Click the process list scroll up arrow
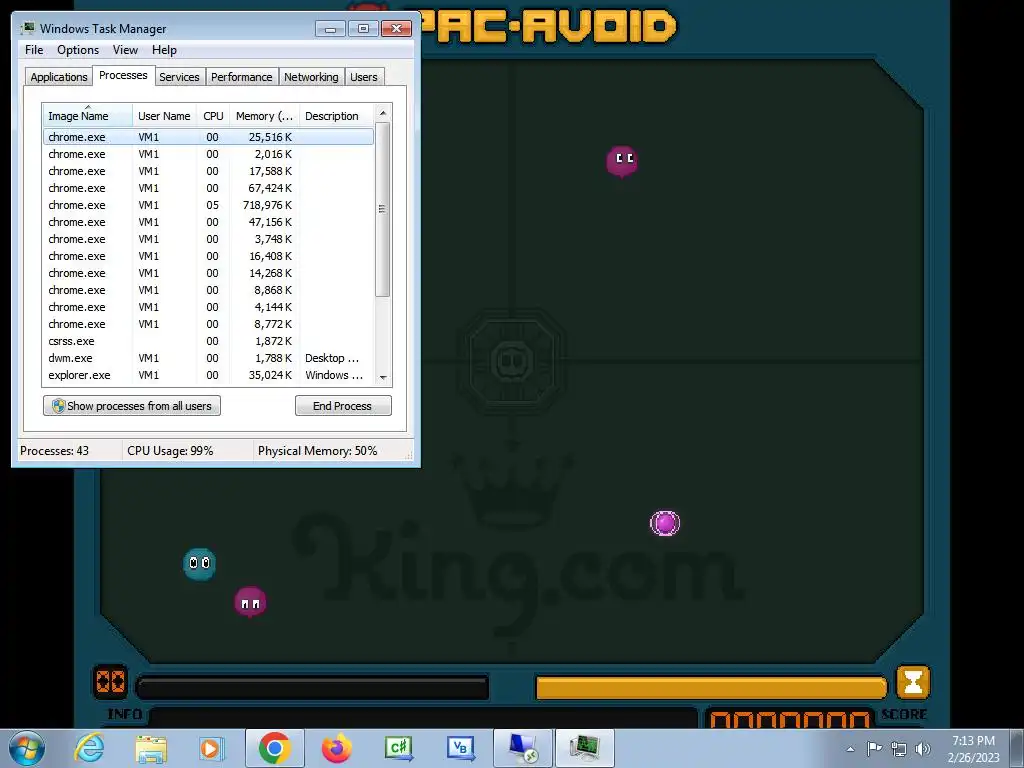 (383, 113)
